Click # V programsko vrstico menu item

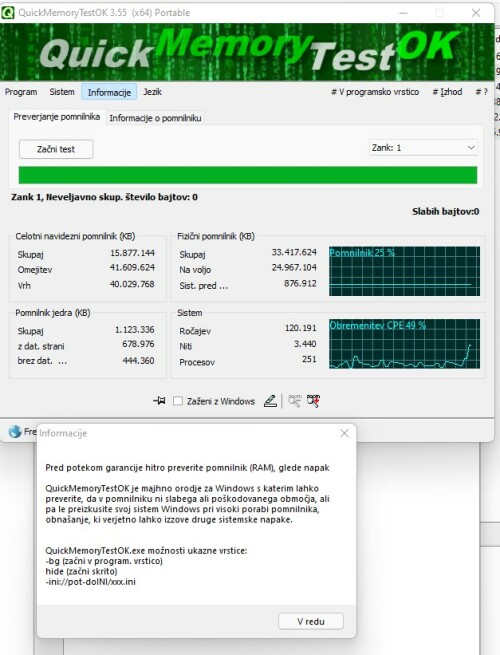coord(375,92)
